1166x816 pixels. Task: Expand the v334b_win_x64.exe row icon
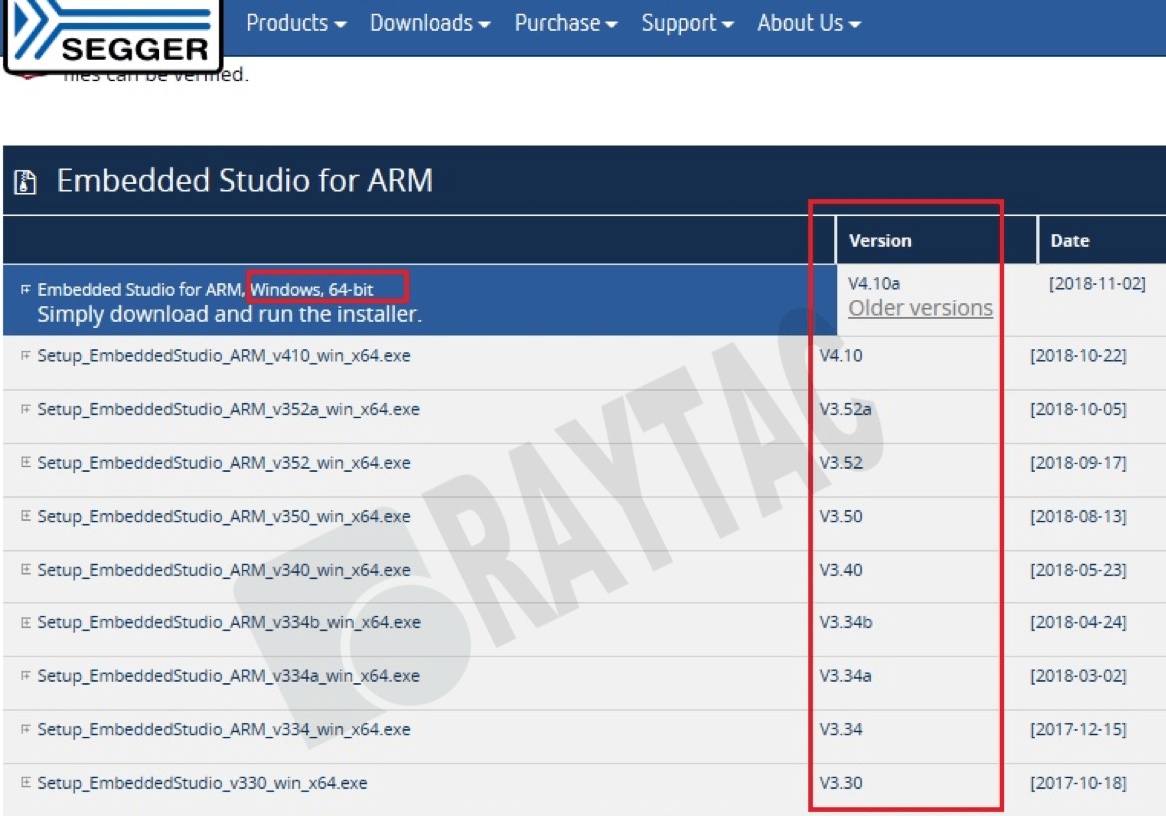(x=25, y=623)
